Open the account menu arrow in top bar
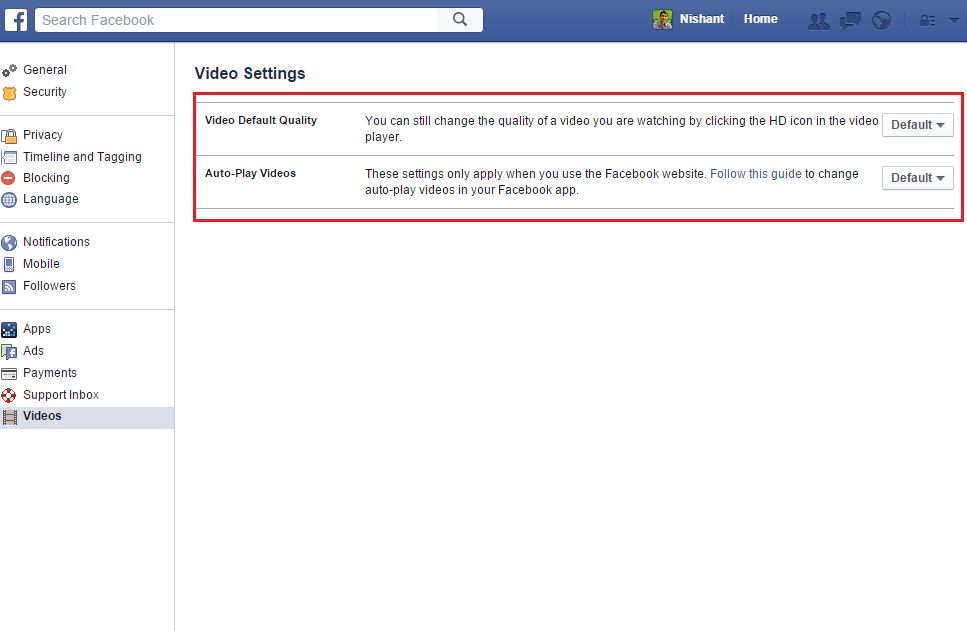Viewport: 967px width, 631px height. click(x=953, y=20)
